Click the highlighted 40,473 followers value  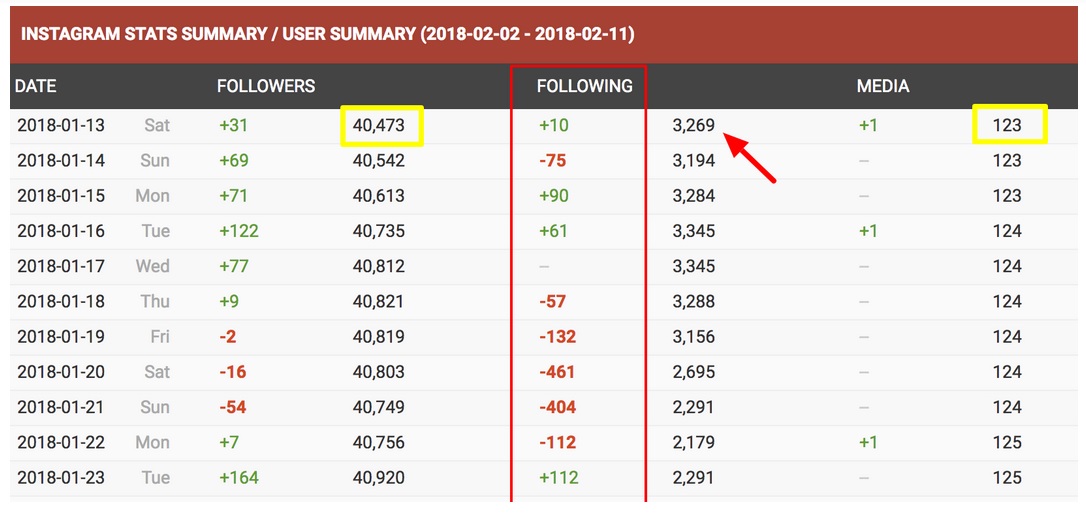[382, 125]
